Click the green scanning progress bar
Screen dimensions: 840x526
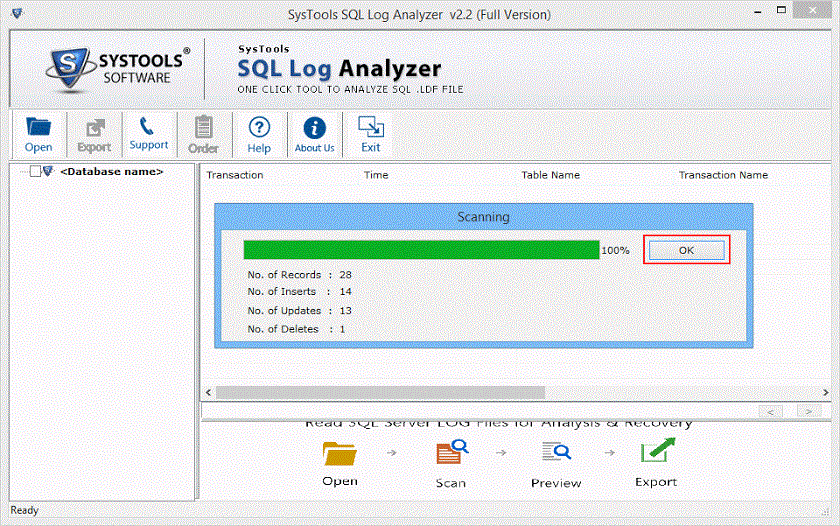[x=421, y=250]
